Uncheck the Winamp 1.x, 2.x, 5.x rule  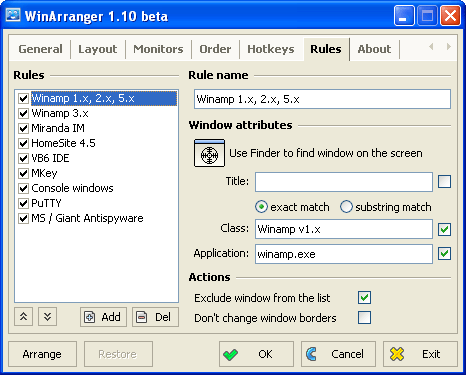coord(23,98)
